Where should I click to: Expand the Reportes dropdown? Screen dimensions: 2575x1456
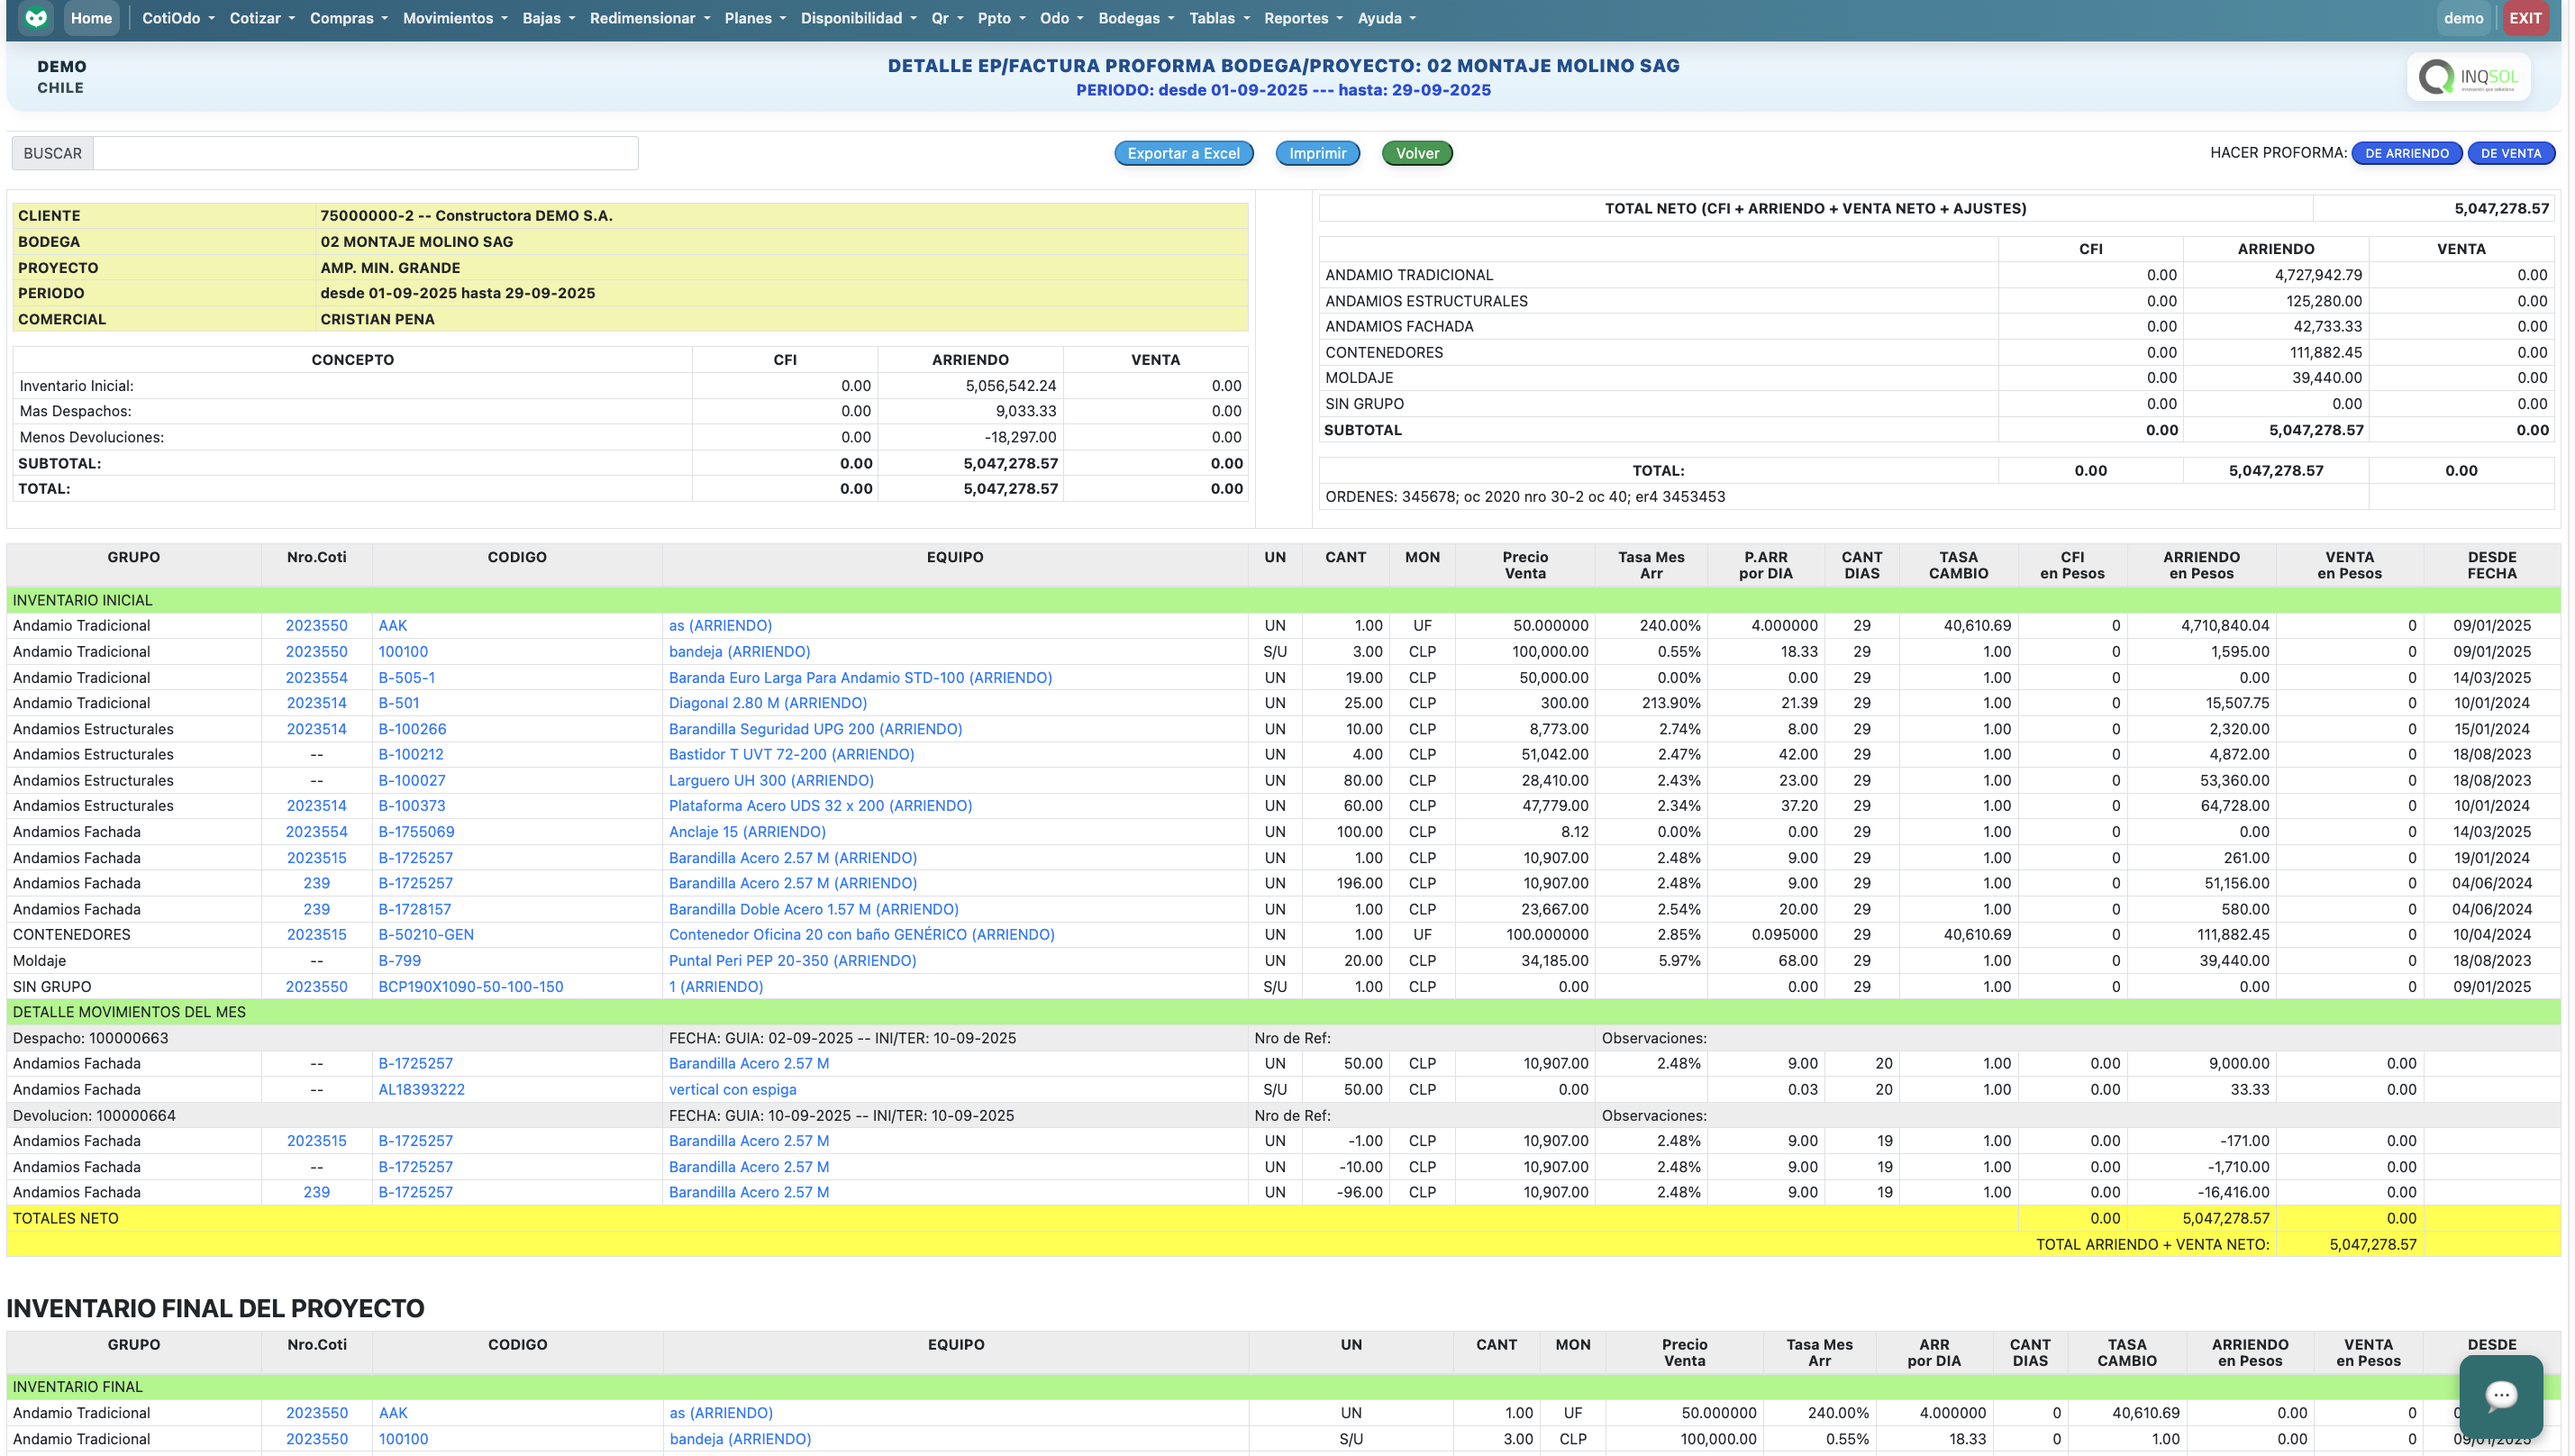(1303, 18)
